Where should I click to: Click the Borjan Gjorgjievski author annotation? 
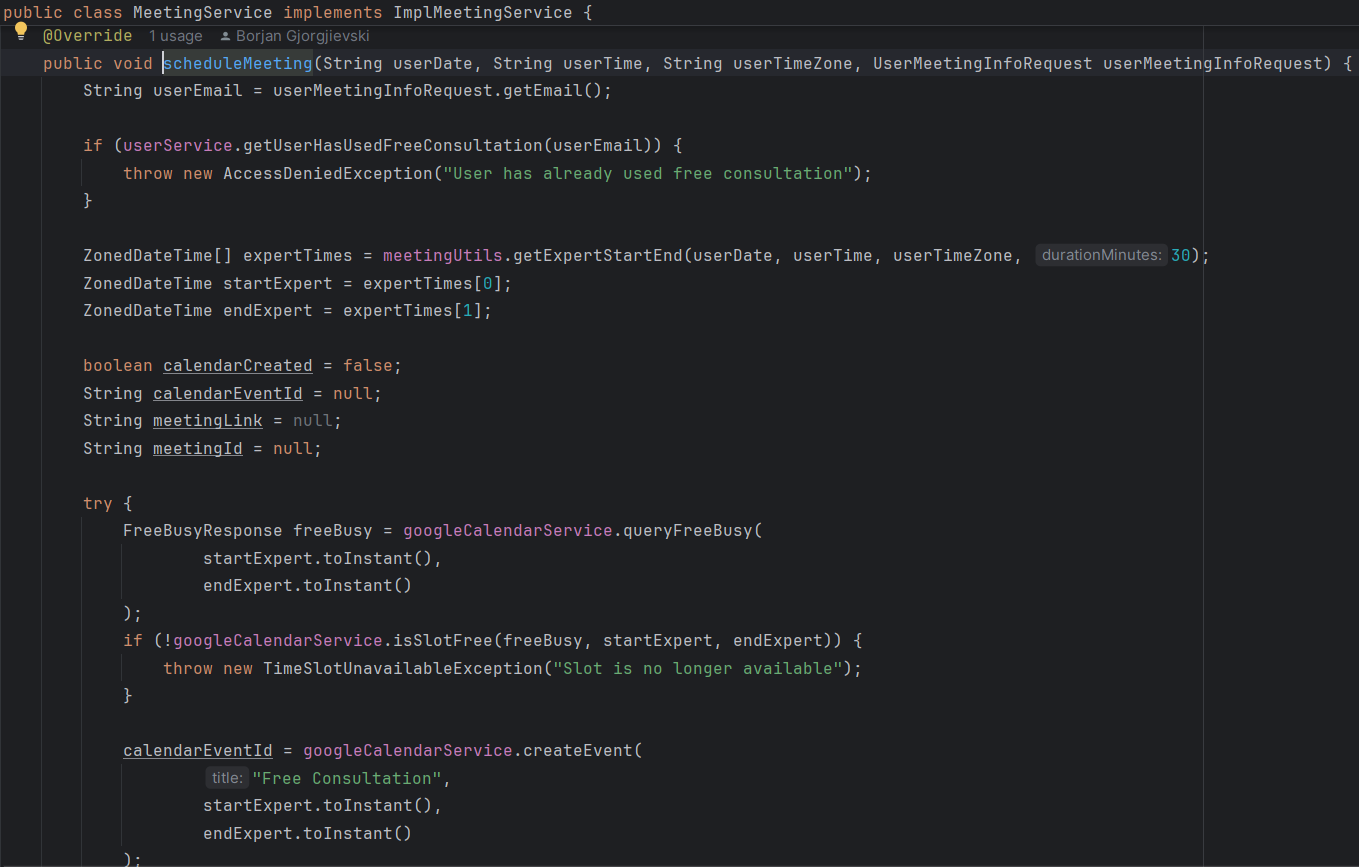[303, 36]
